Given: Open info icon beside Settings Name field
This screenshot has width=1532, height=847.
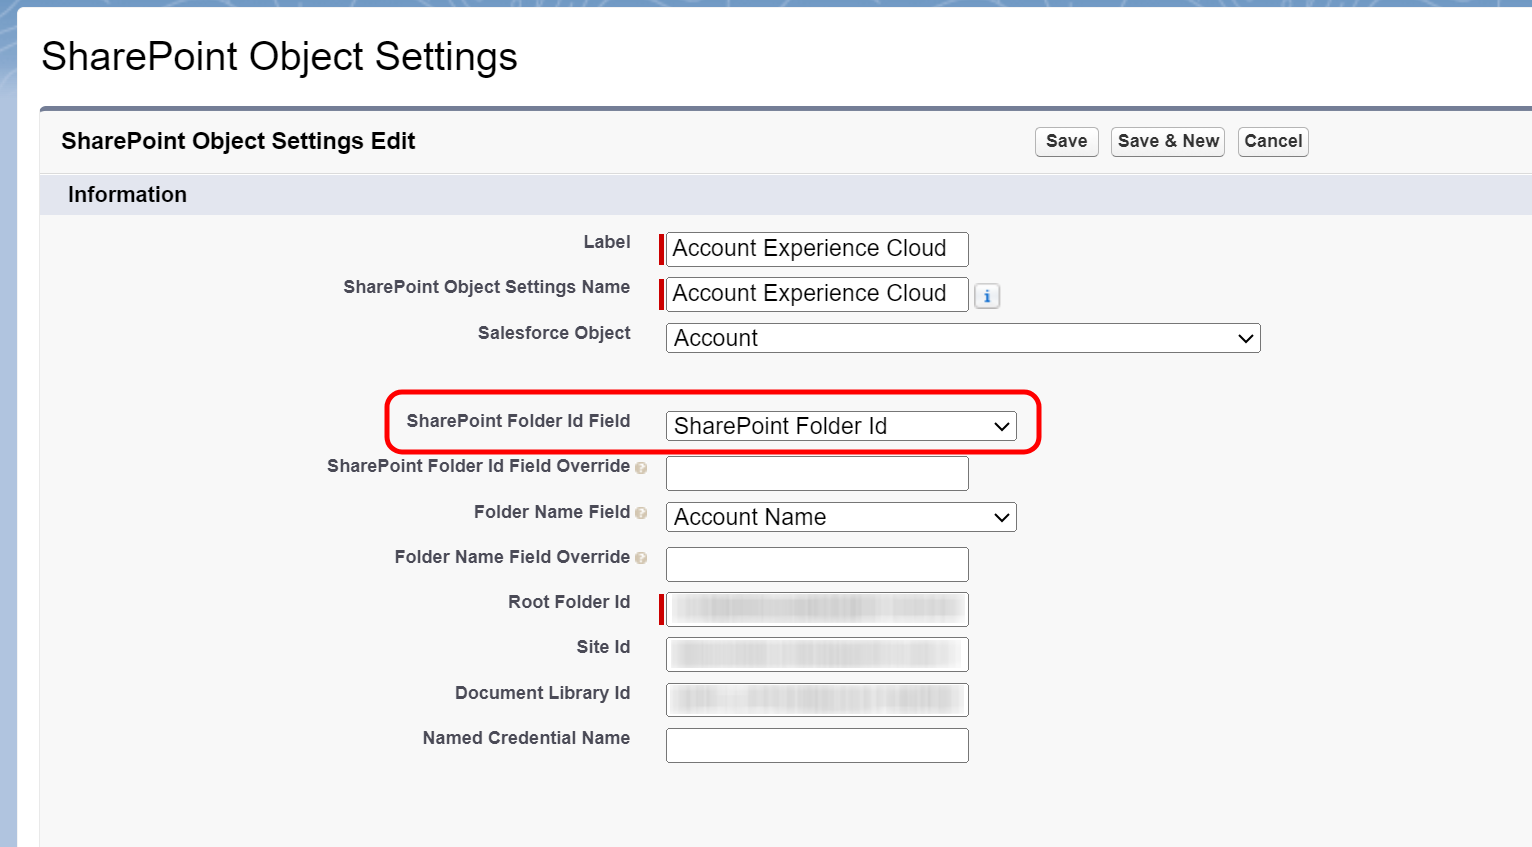Looking at the screenshot, I should pyautogui.click(x=987, y=296).
